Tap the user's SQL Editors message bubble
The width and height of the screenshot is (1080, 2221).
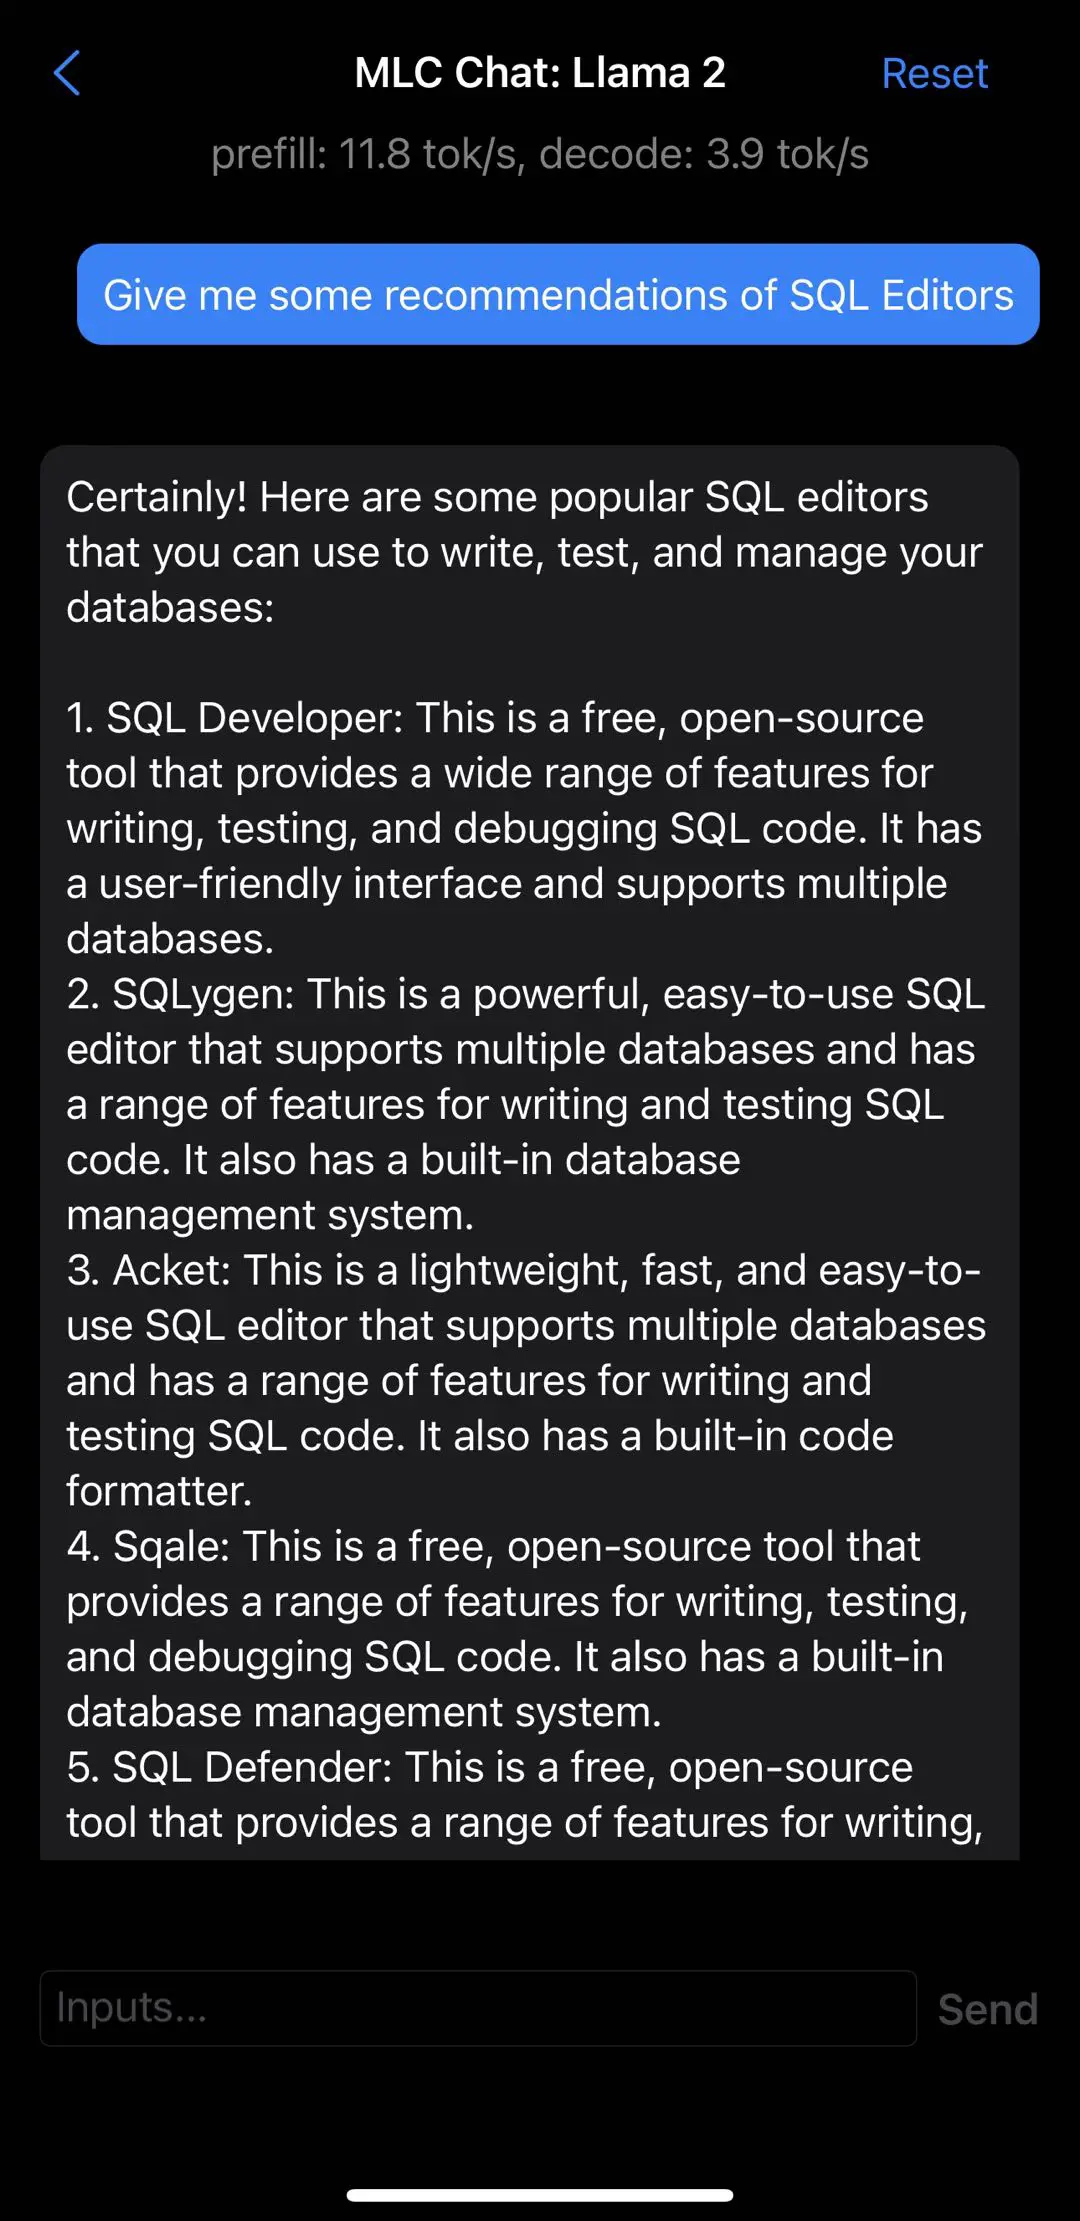558,295
